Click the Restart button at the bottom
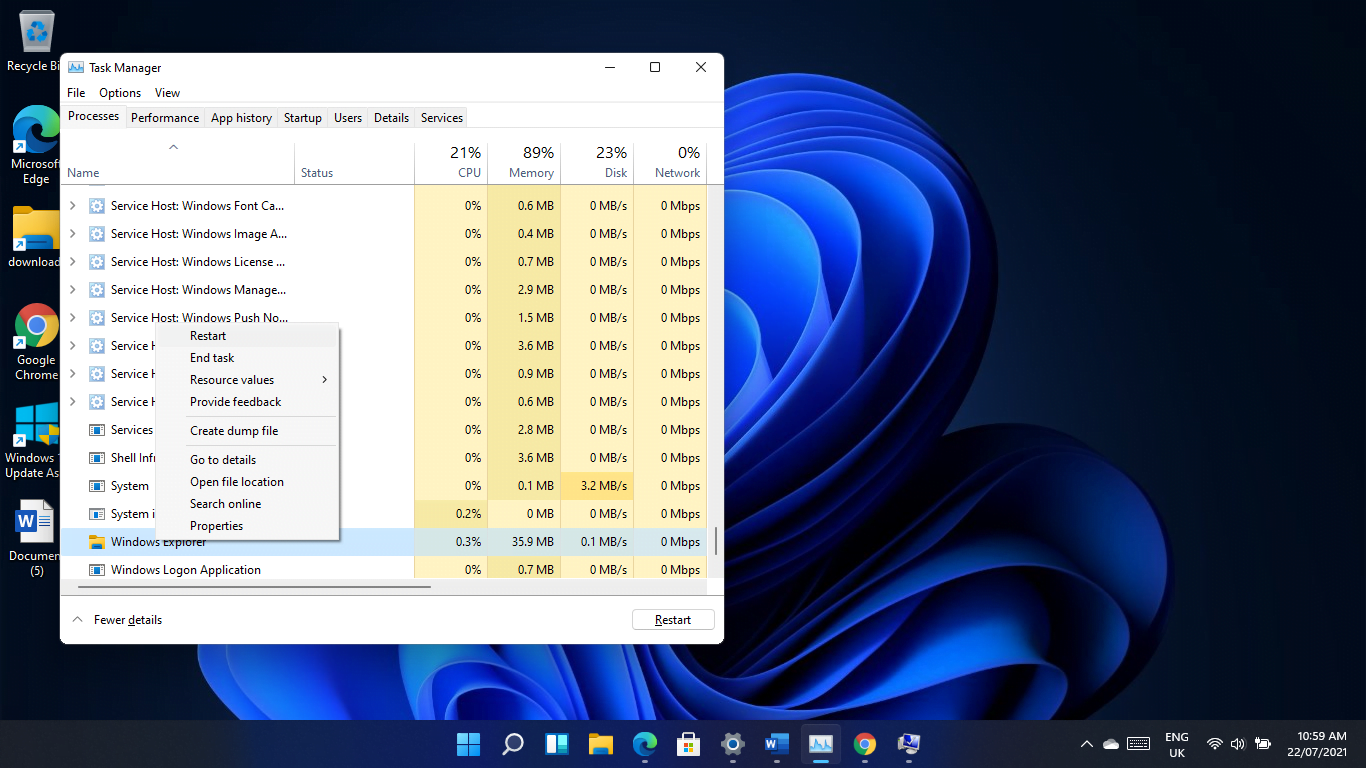The image size is (1366, 768). (x=673, y=619)
